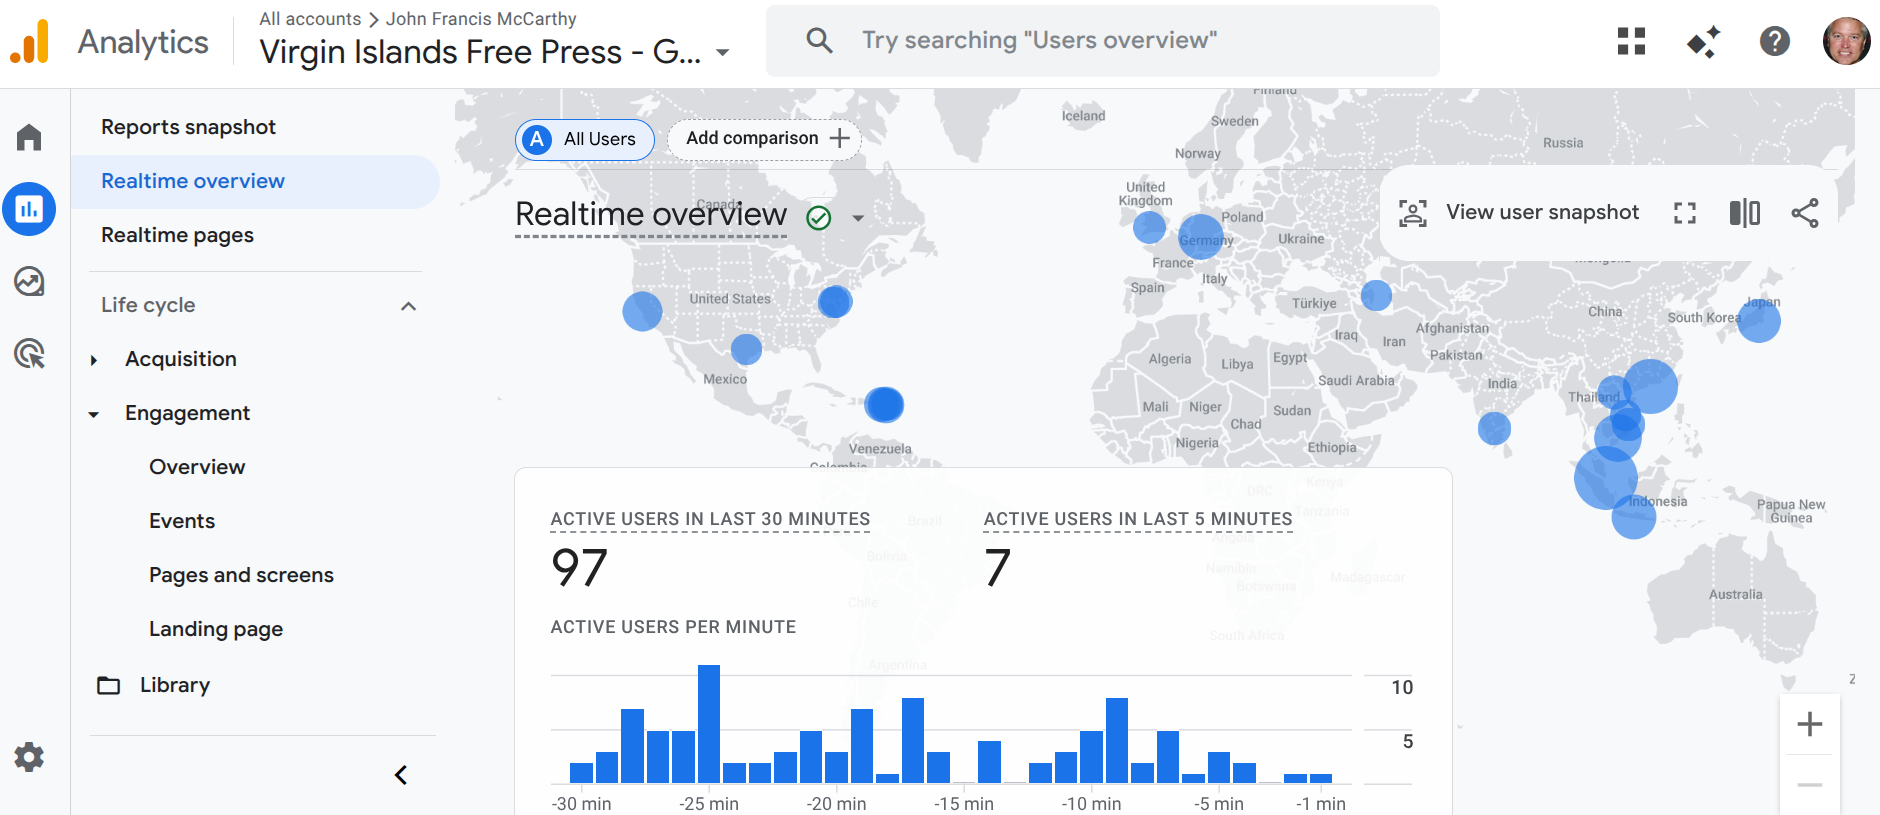Click the tallest bar near -25 min
This screenshot has height=815, width=1880.
pos(709,724)
